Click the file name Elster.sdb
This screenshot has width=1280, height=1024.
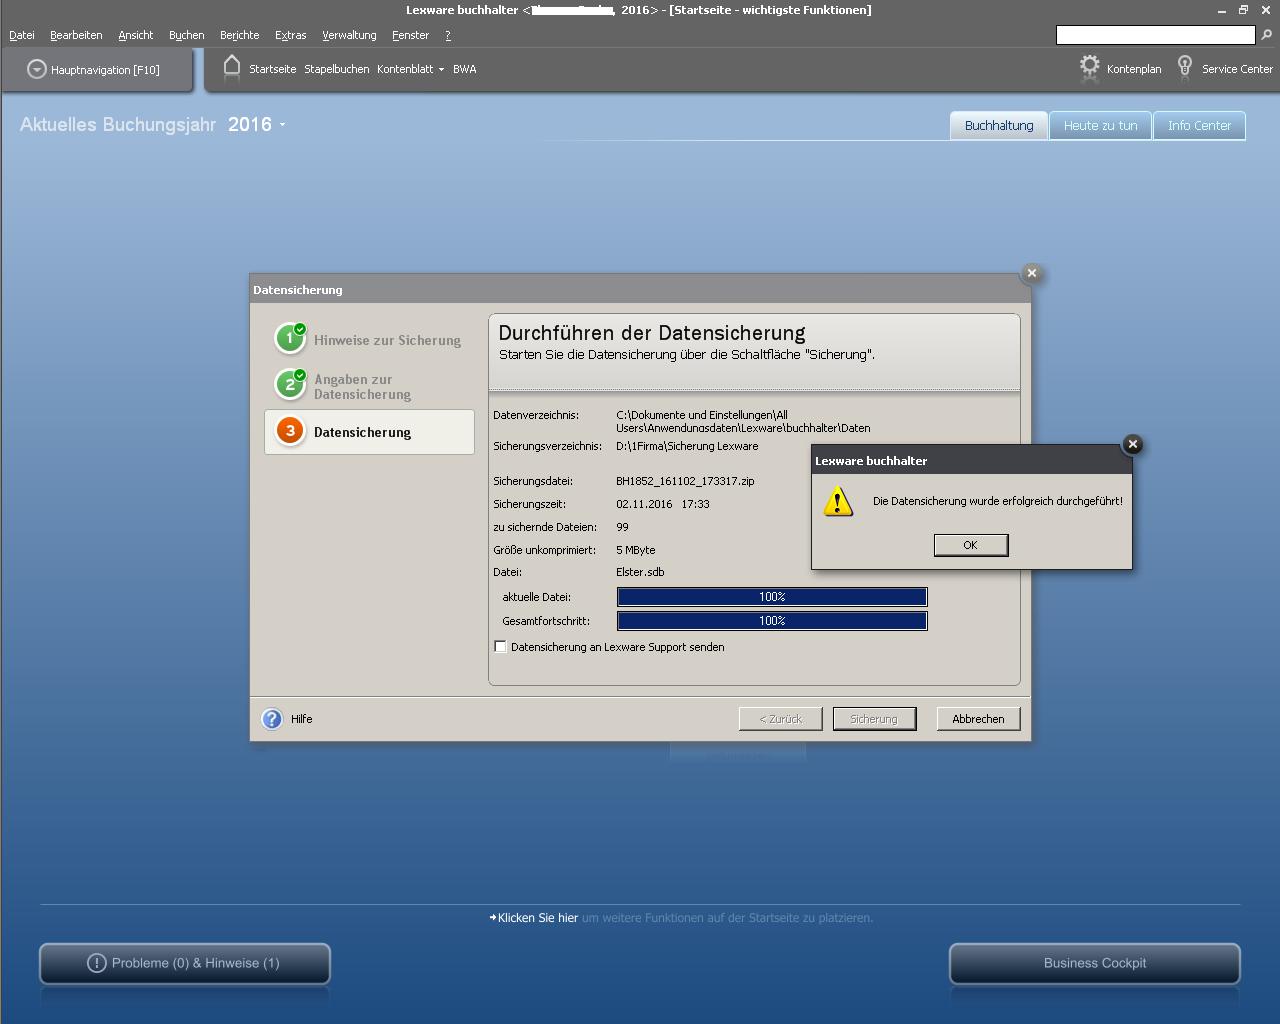(x=640, y=572)
